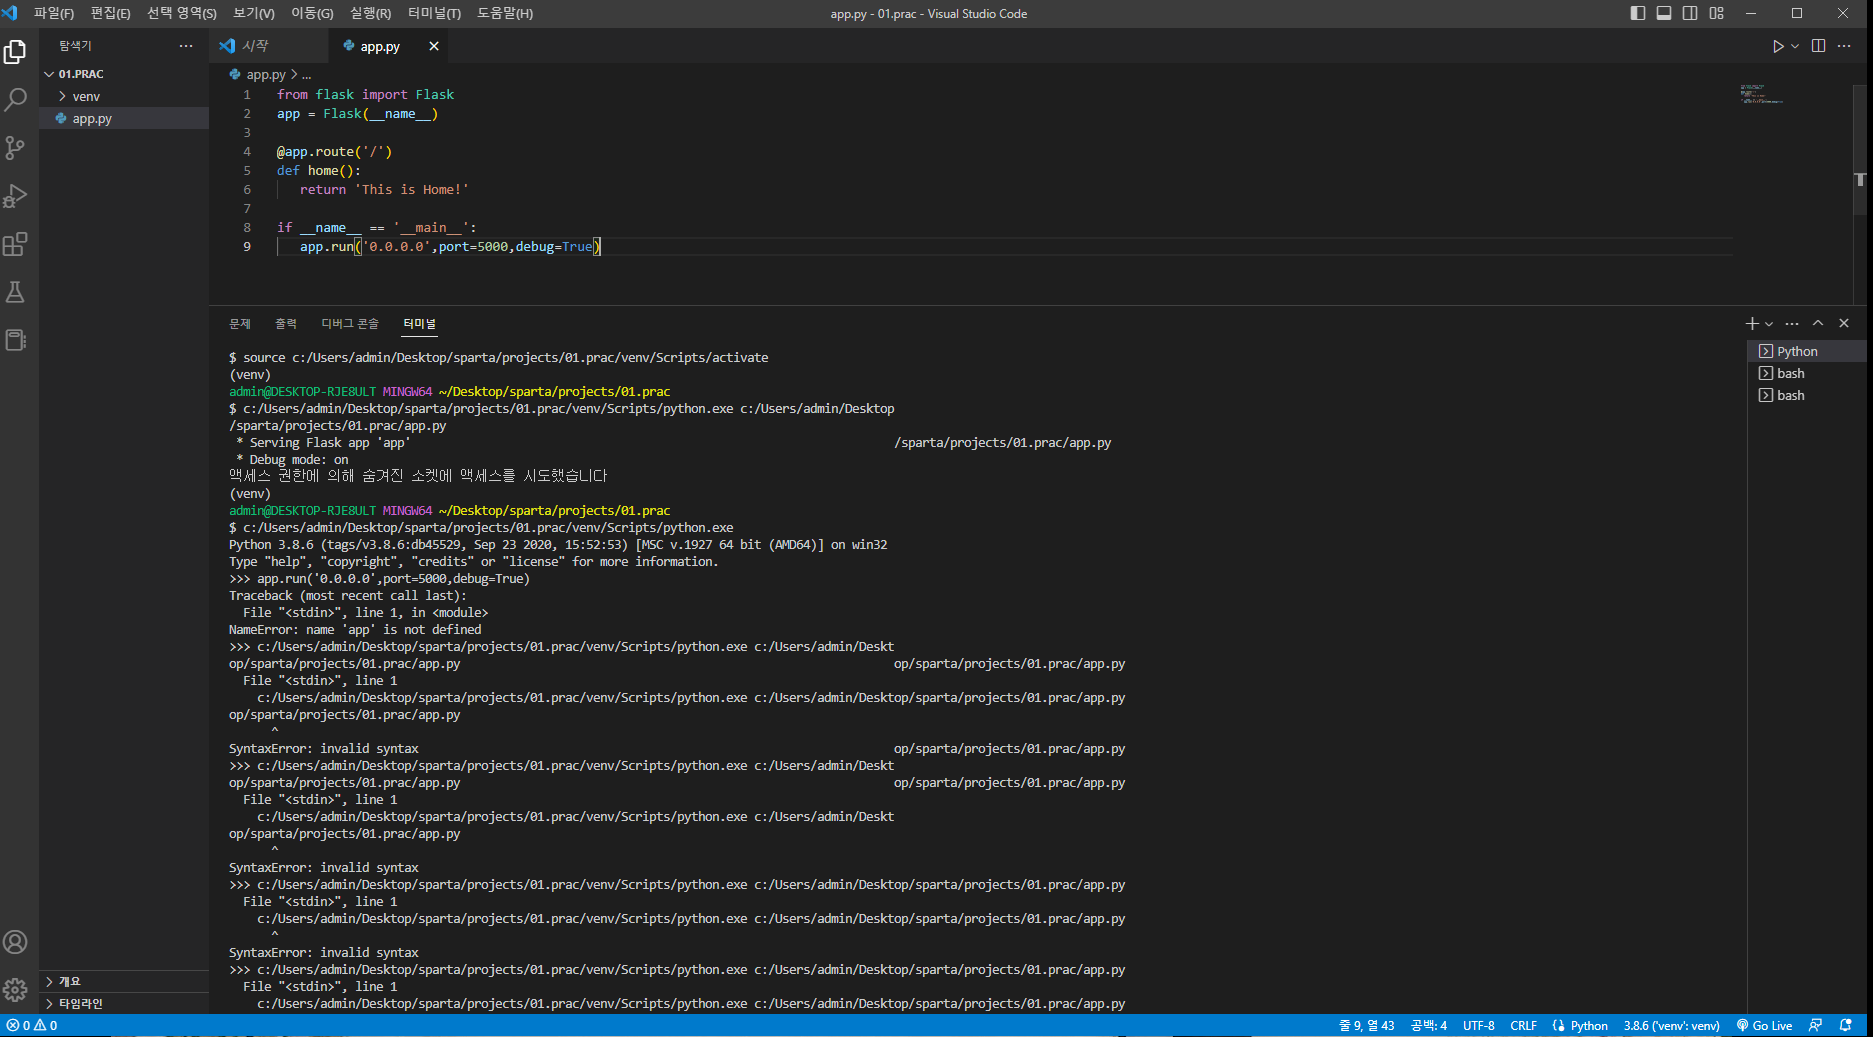
Task: Switch to the 문제 panel tab
Action: [240, 323]
